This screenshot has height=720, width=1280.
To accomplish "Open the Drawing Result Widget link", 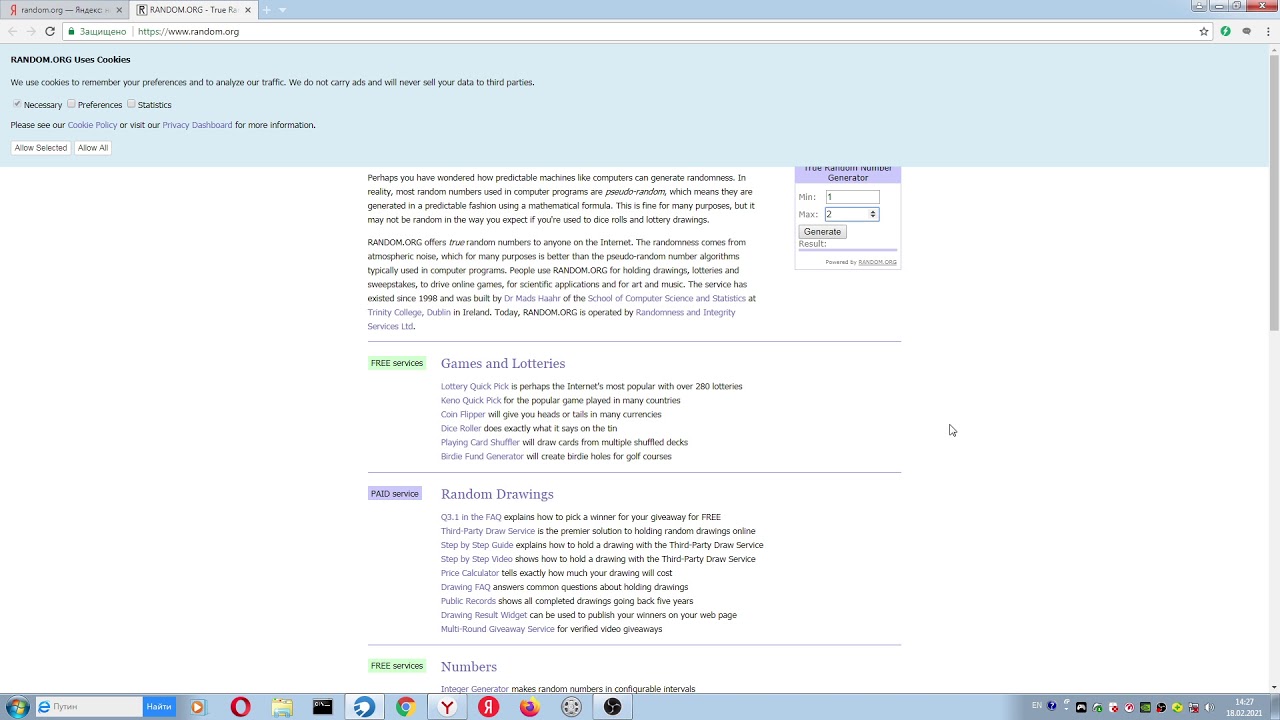I will click(x=484, y=615).
